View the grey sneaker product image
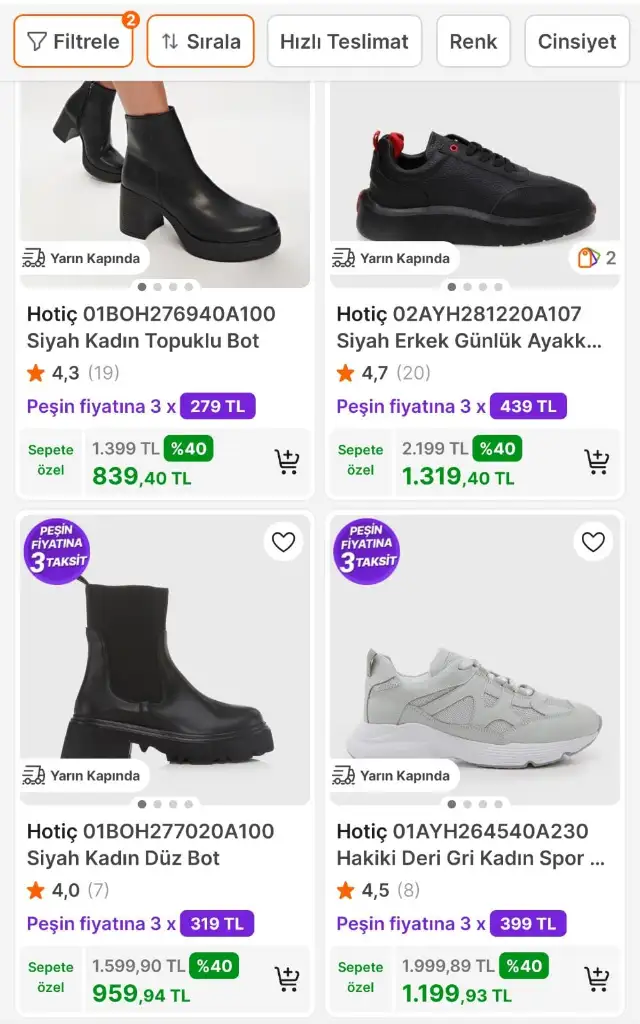Viewport: 640px width, 1024px height. tap(475, 690)
